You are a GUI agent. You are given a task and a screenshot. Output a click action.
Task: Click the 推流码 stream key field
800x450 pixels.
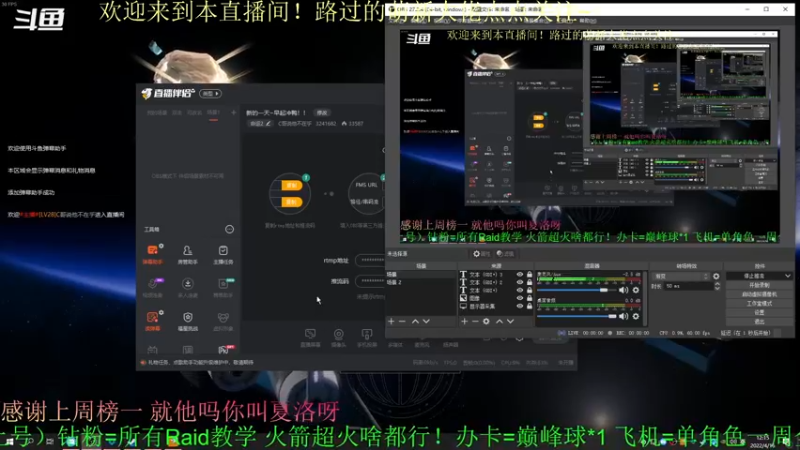pyautogui.click(x=370, y=281)
